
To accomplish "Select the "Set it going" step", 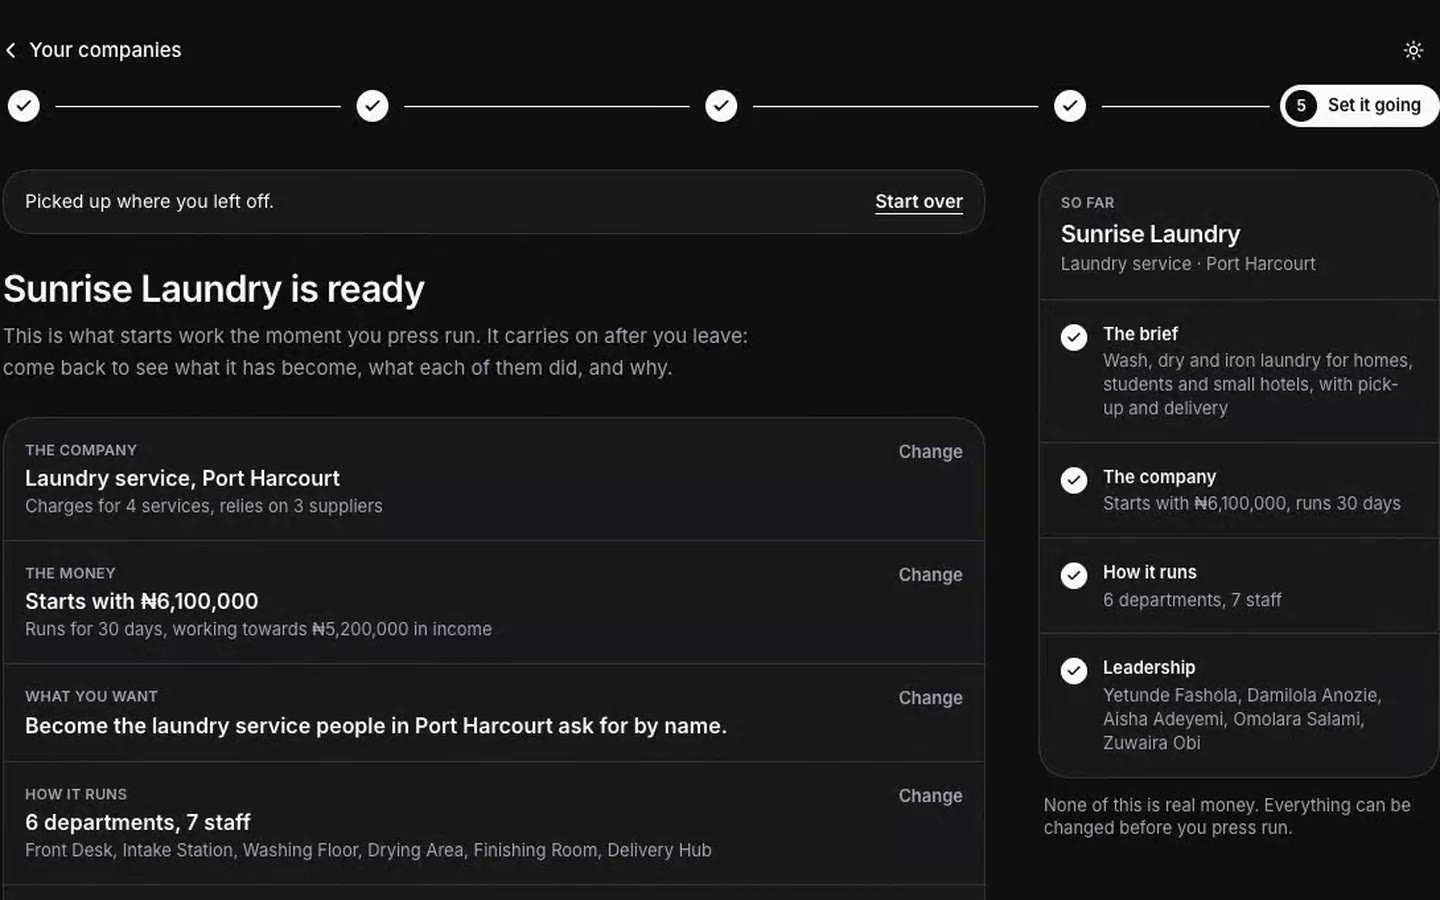I will click(1359, 106).
